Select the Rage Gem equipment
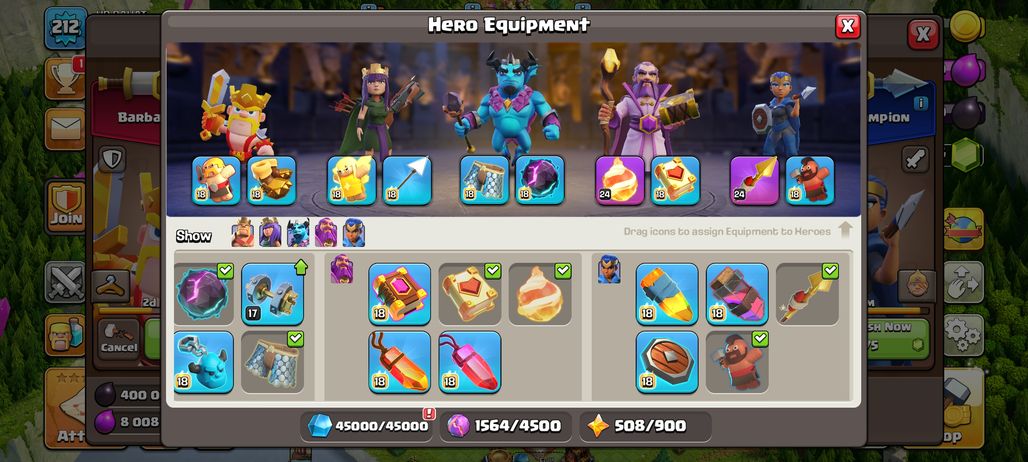 pyautogui.click(x=399, y=362)
